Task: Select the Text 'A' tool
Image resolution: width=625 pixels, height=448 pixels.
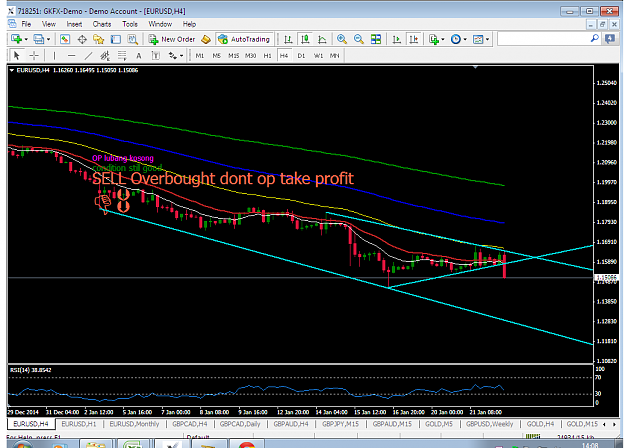Action: [x=139, y=56]
